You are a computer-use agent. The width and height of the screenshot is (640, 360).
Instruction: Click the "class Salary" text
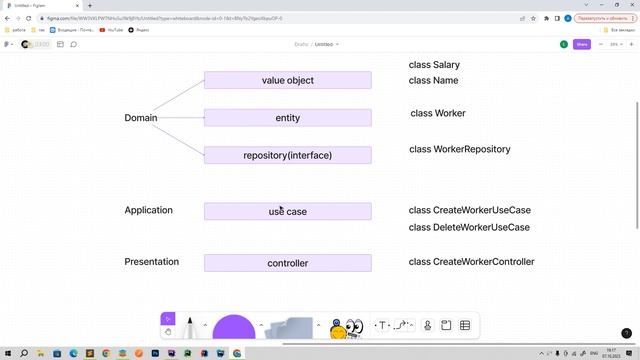[434, 65]
